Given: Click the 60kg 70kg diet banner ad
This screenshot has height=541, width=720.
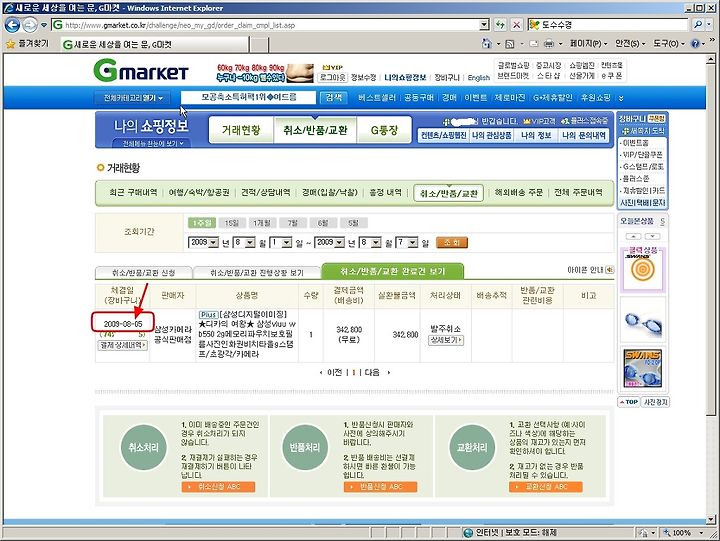Looking at the screenshot, I should tap(265, 73).
